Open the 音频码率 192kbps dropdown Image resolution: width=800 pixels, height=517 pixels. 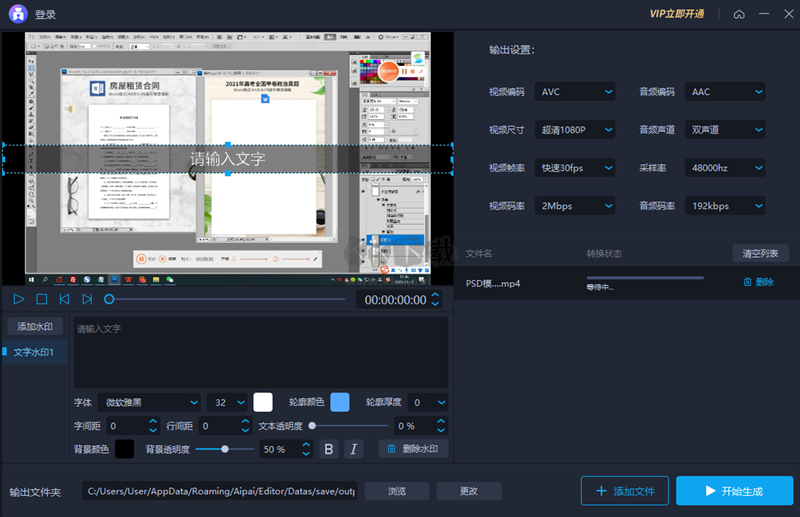tap(724, 206)
